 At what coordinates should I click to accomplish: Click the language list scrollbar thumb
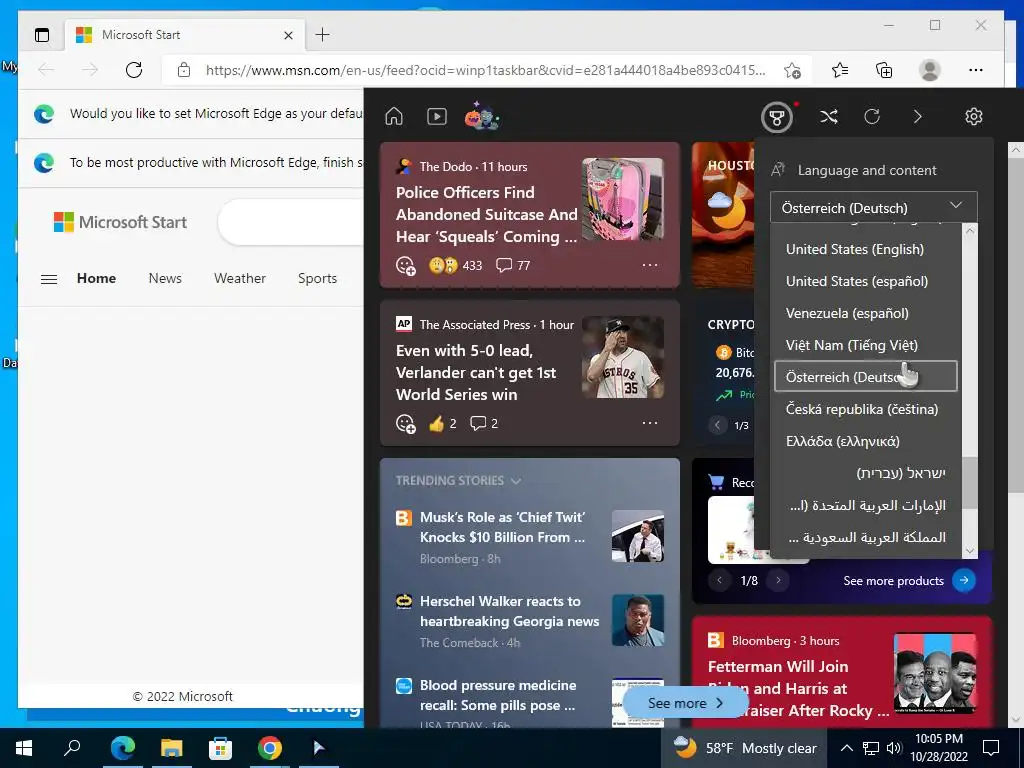pos(970,483)
